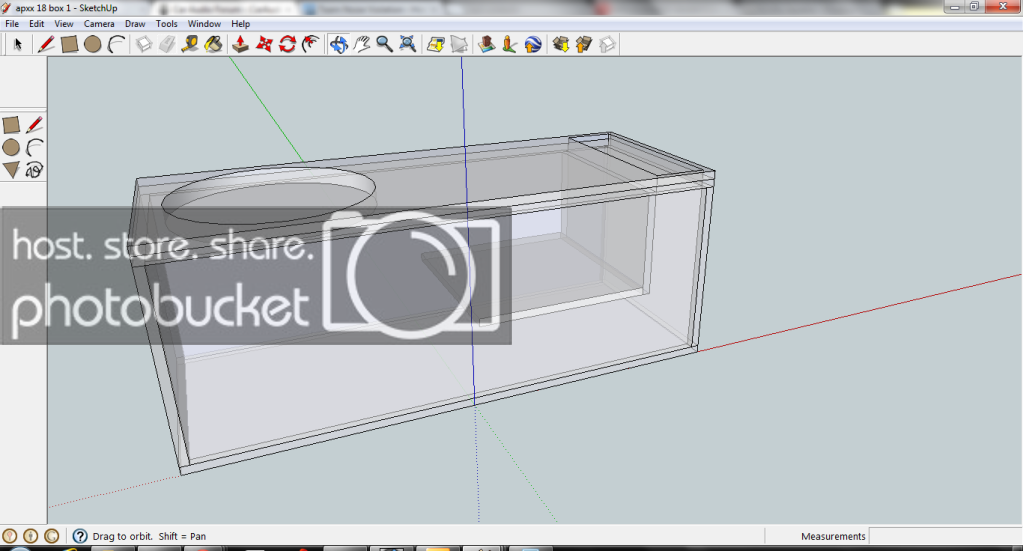This screenshot has height=551, width=1023.
Task: Open the View menu
Action: (64, 23)
